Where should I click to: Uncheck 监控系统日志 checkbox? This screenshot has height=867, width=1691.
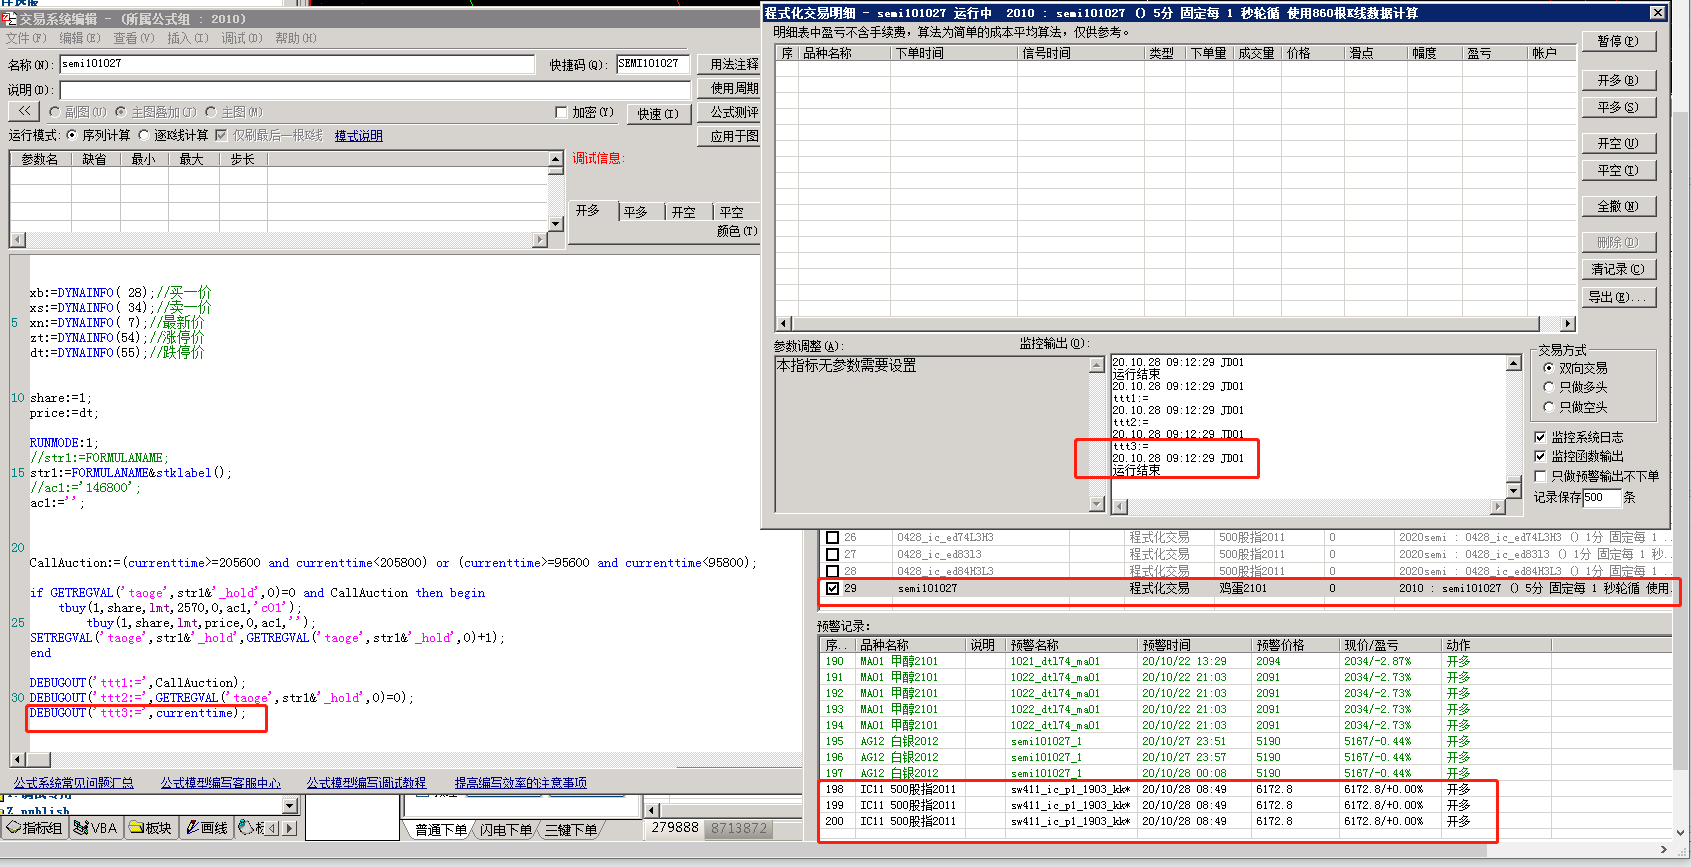1540,437
